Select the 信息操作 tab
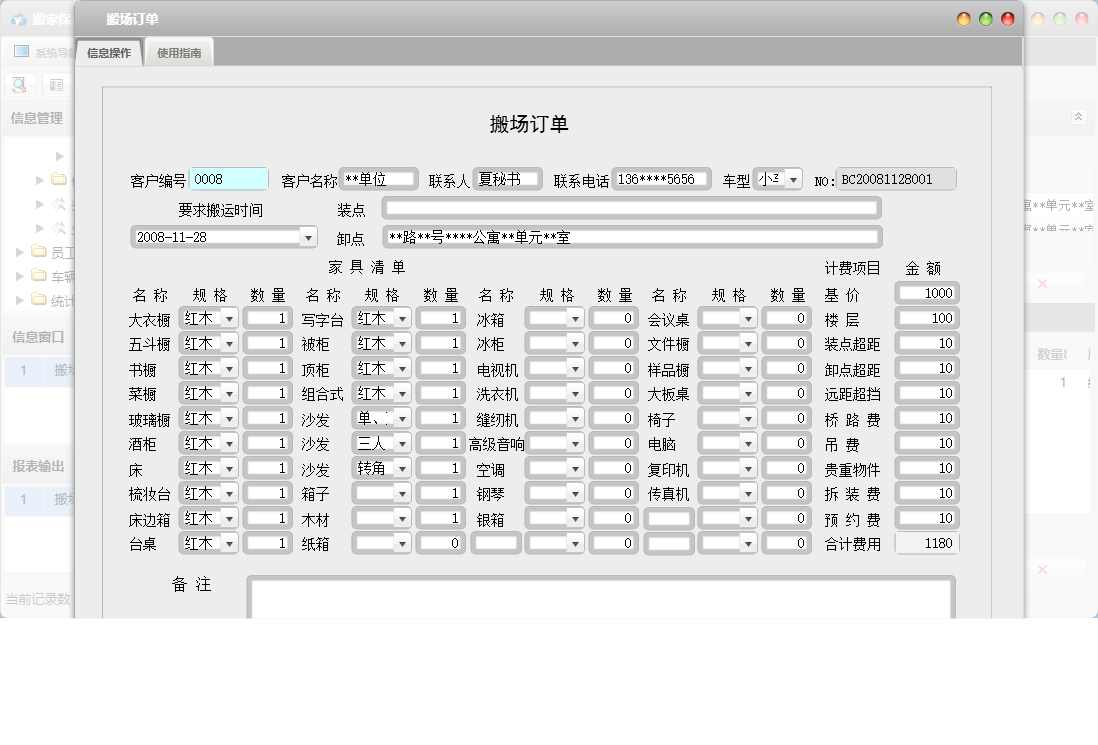Image resolution: width=1098 pixels, height=745 pixels. tap(110, 52)
